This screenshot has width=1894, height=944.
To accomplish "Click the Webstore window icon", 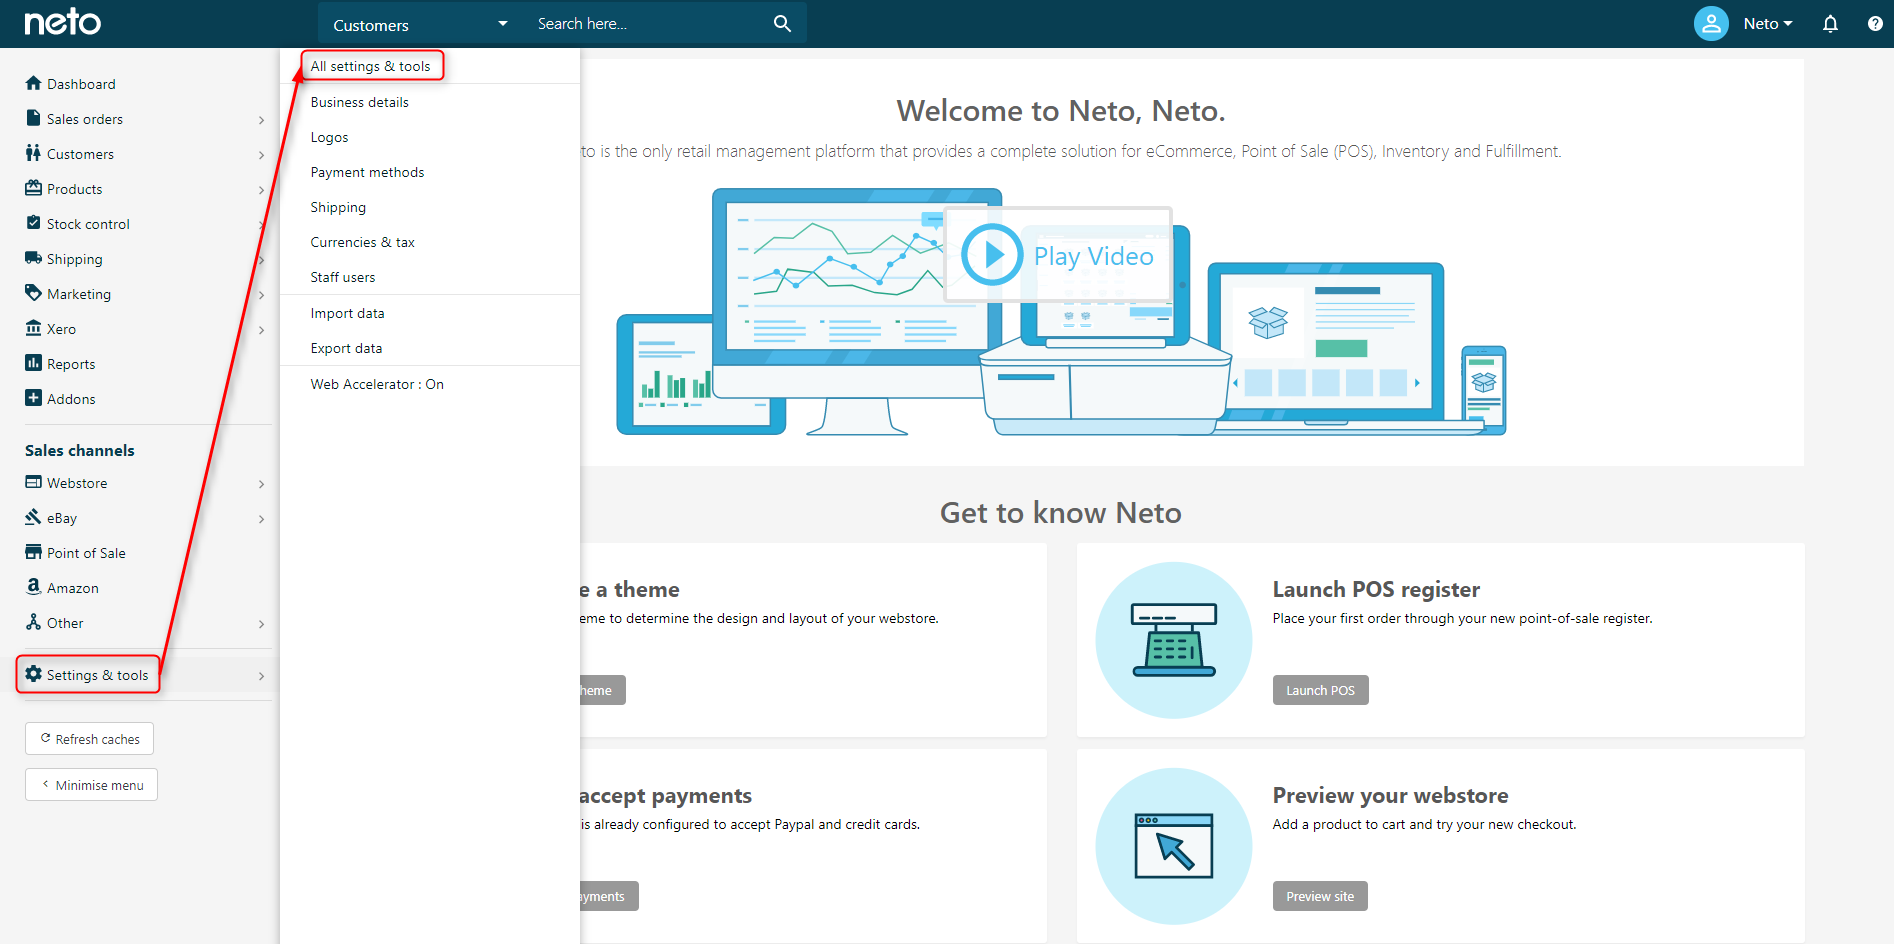I will [x=33, y=482].
